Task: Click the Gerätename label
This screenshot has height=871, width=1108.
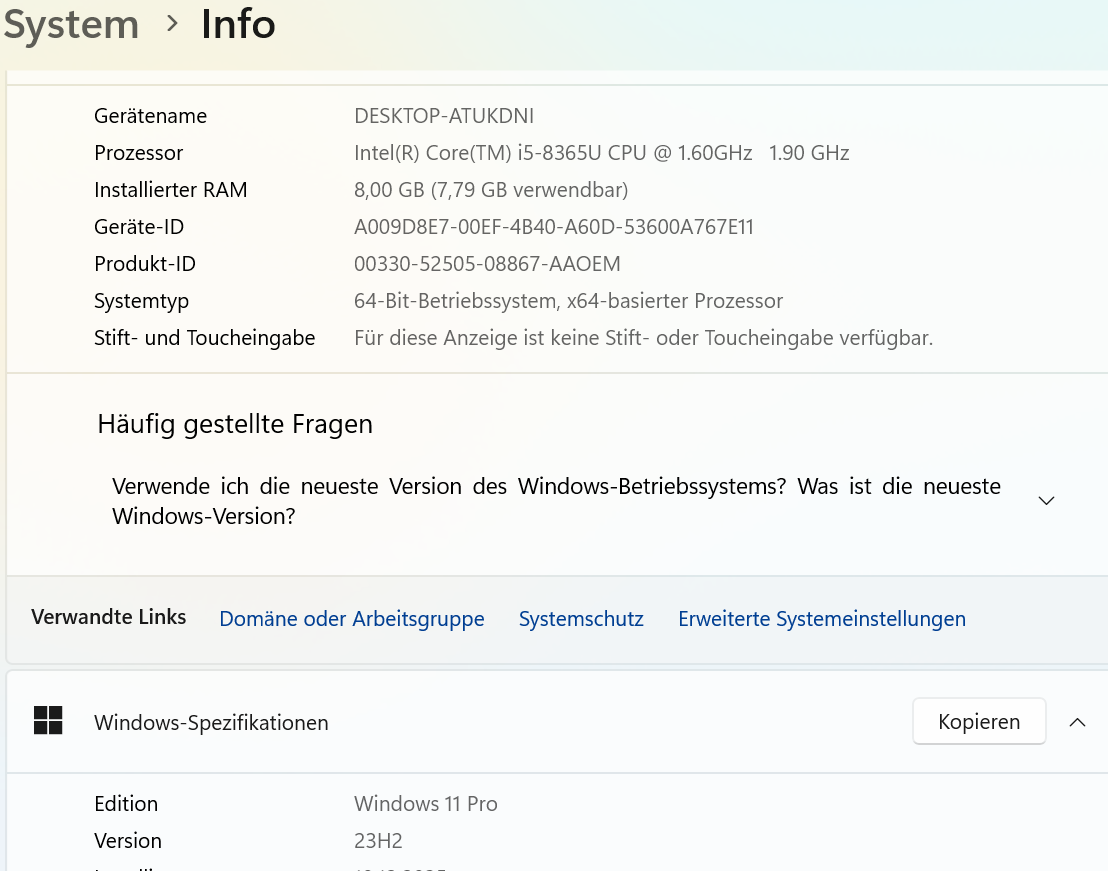Action: click(151, 116)
